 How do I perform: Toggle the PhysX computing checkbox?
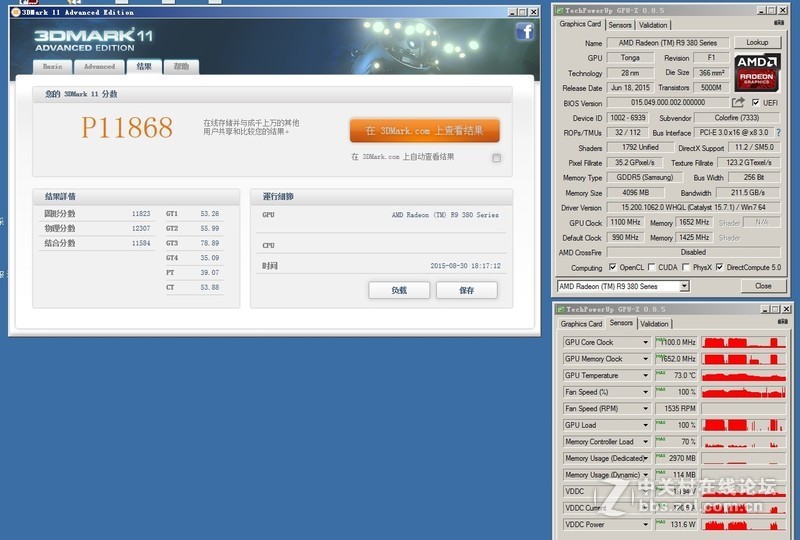point(686,267)
